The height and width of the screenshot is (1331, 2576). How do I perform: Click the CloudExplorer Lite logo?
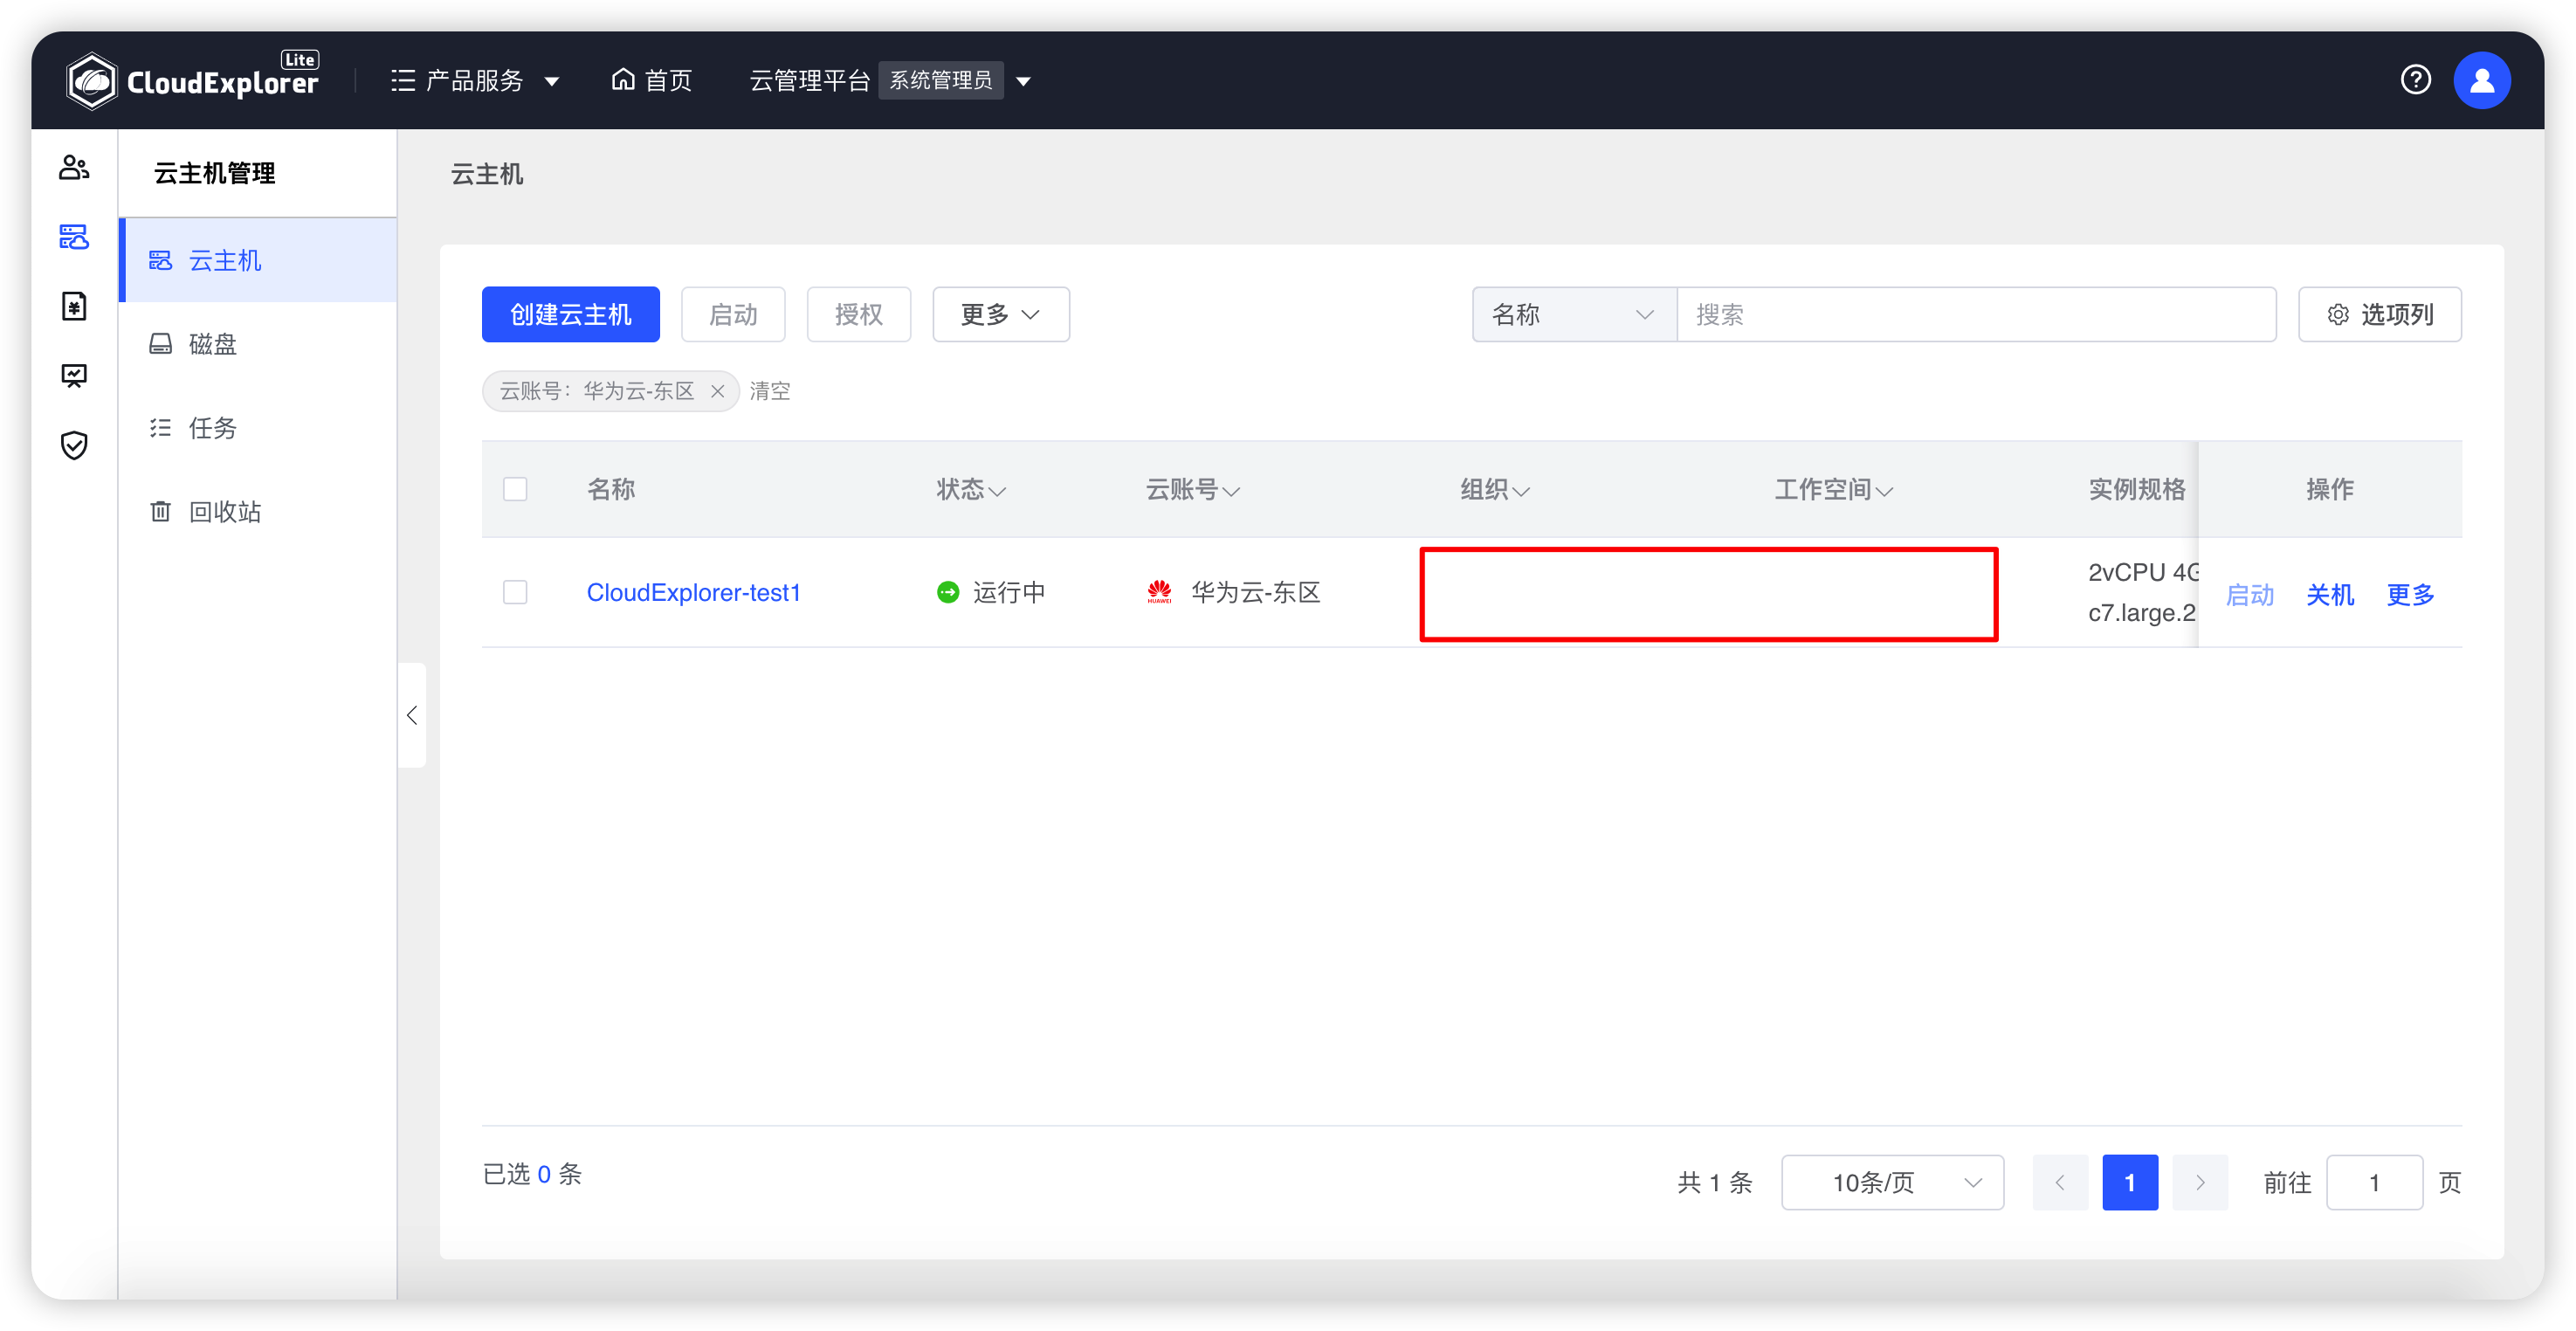coord(192,80)
